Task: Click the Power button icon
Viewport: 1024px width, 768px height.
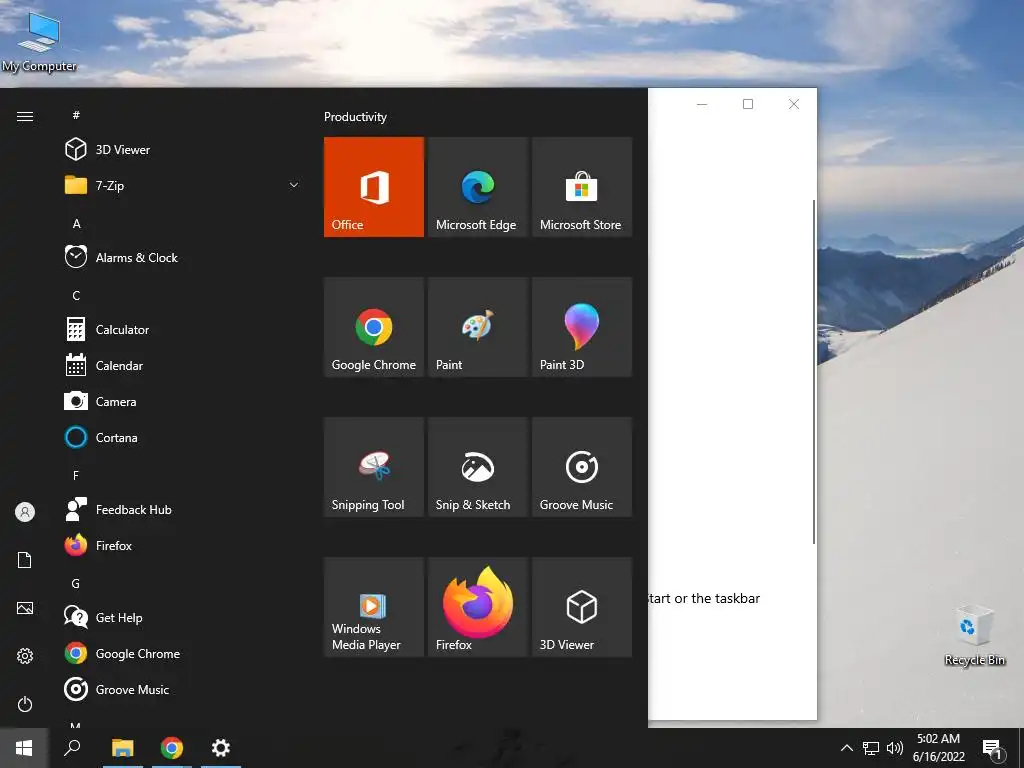Action: [x=25, y=704]
